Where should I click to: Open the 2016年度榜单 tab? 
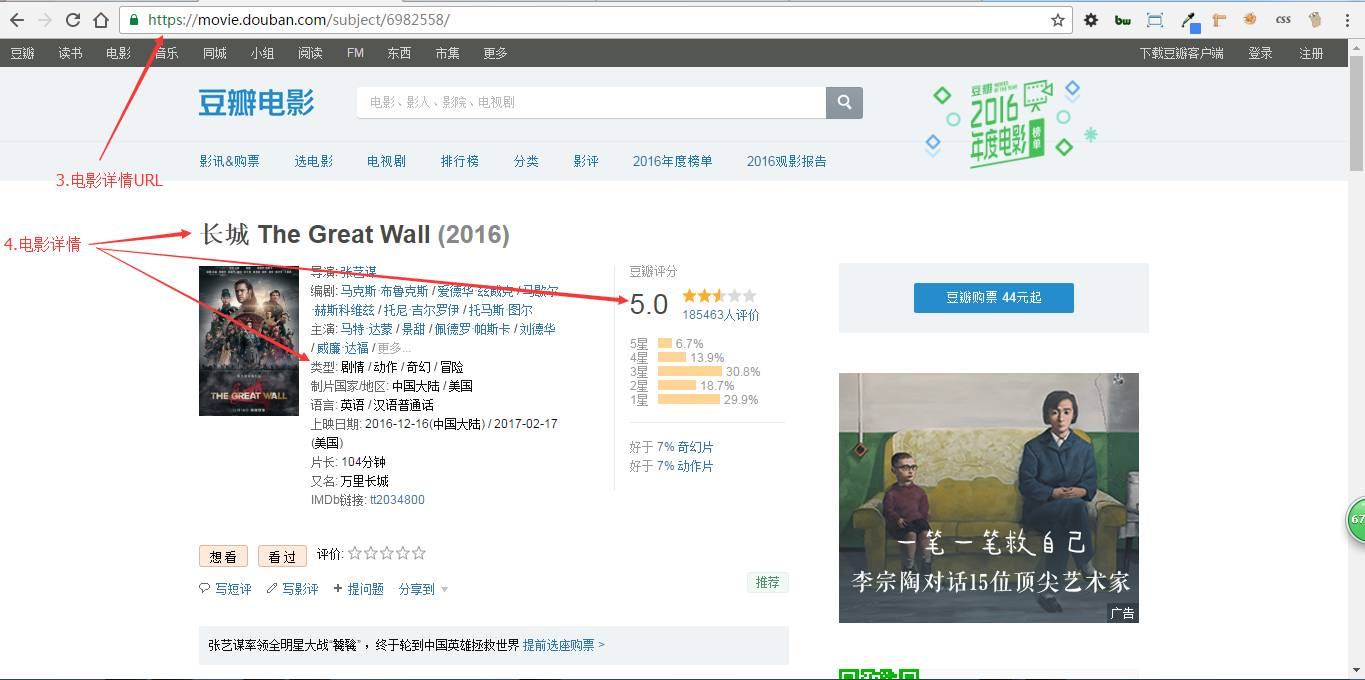(x=672, y=161)
